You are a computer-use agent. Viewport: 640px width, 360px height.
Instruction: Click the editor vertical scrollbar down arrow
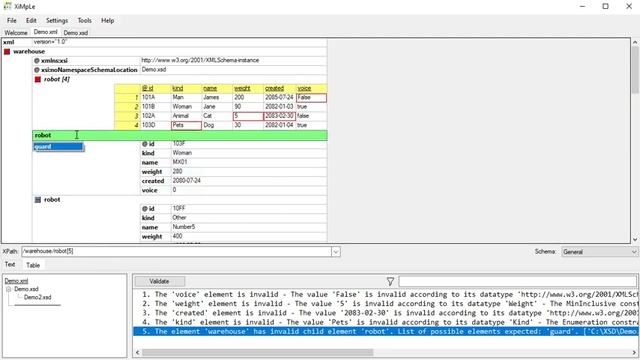click(x=635, y=240)
